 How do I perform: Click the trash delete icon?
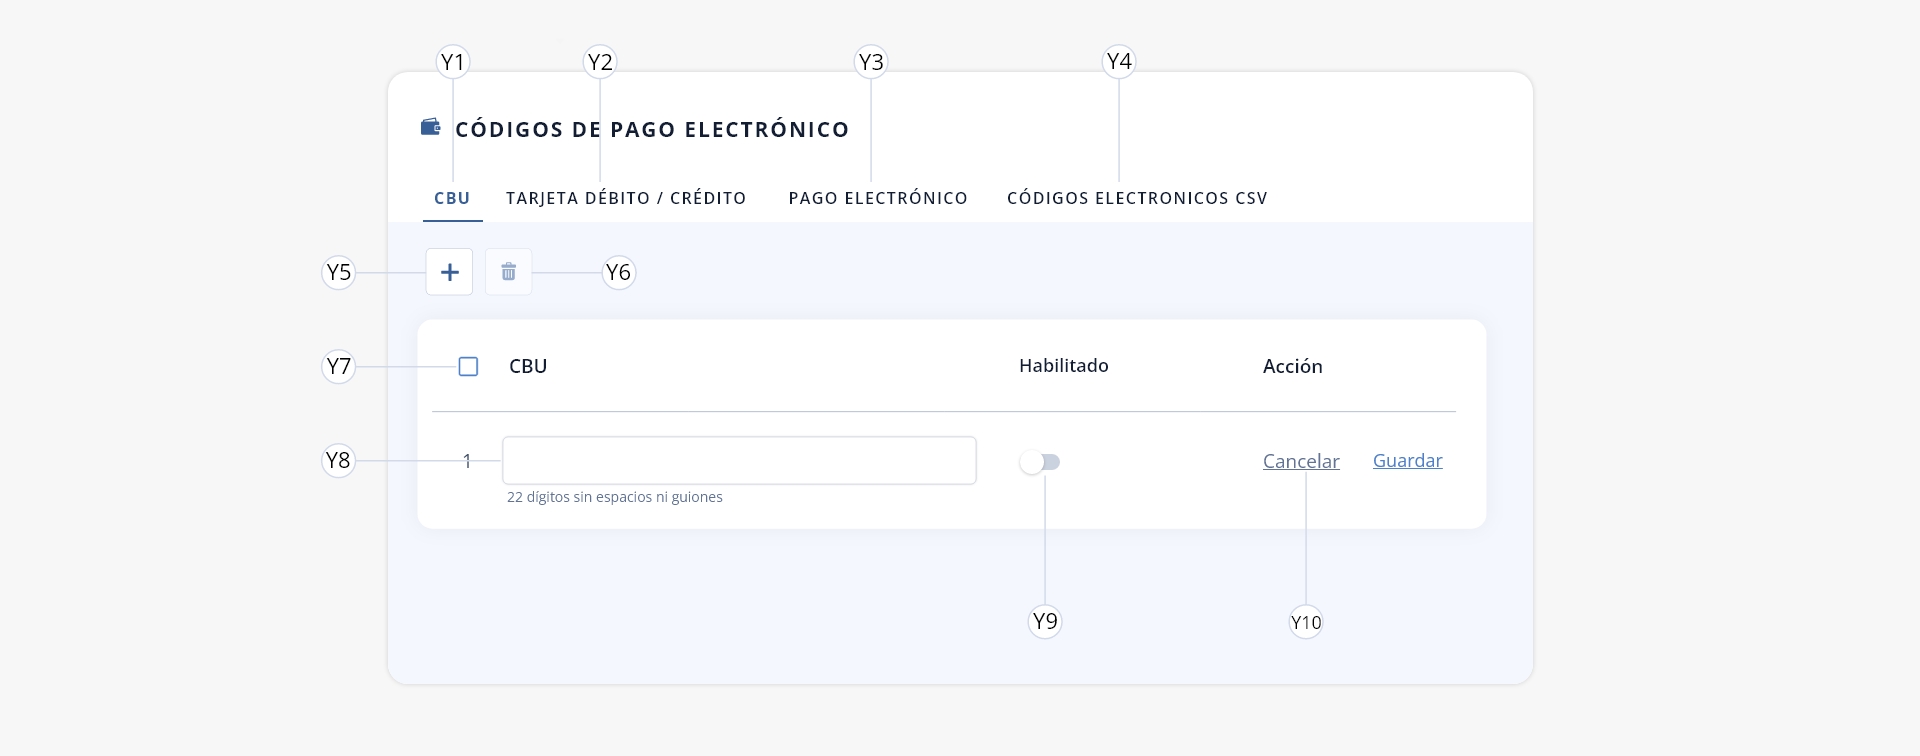tap(508, 272)
